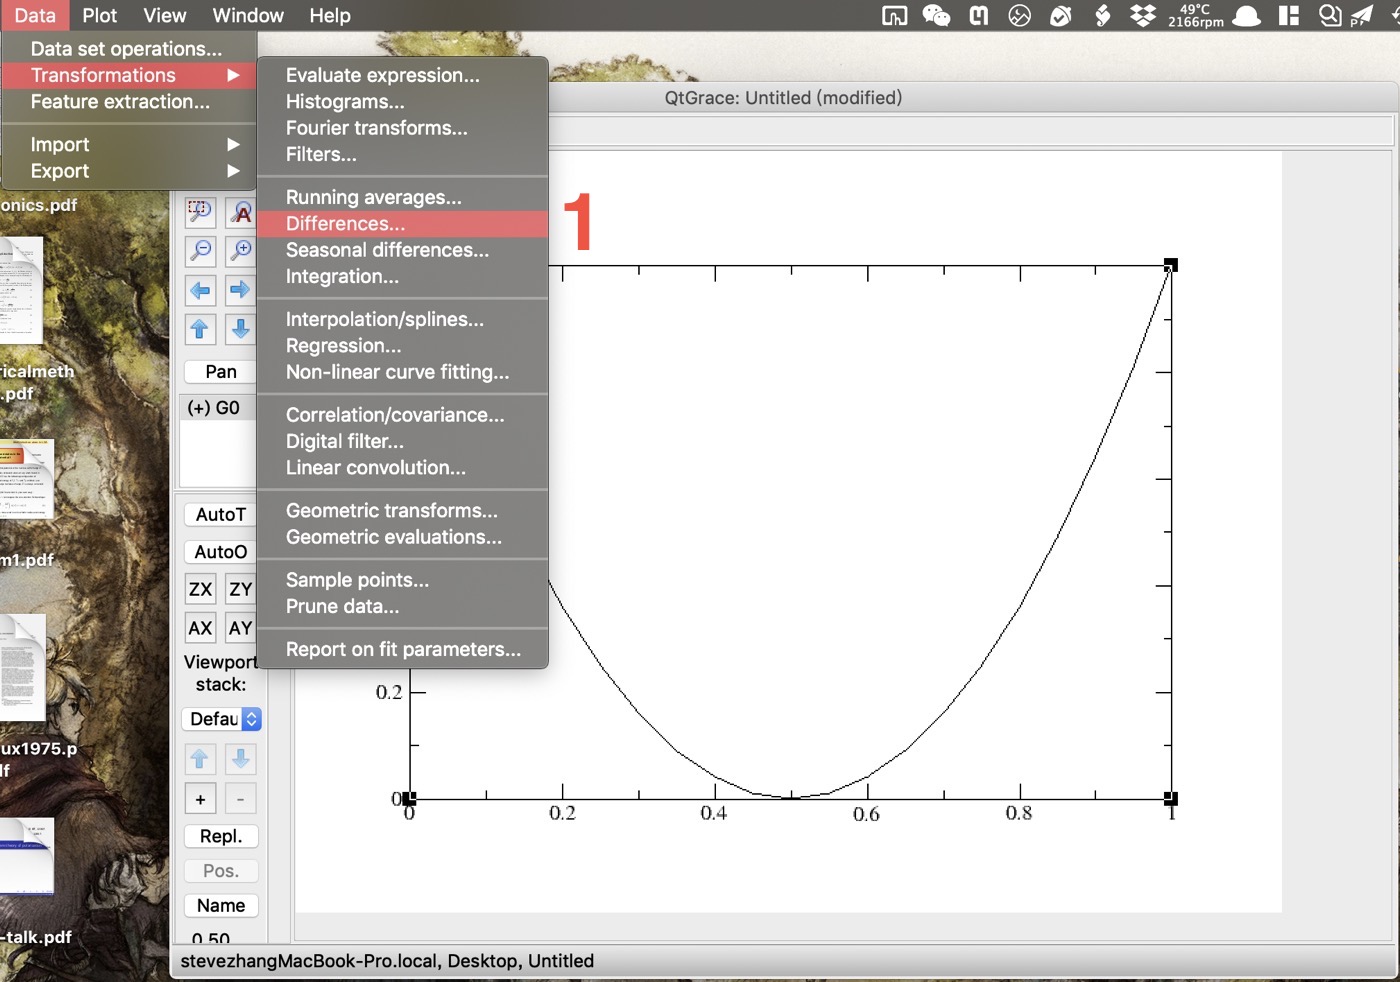
Task: Select the zoom region magnifier tool
Action: pos(200,211)
